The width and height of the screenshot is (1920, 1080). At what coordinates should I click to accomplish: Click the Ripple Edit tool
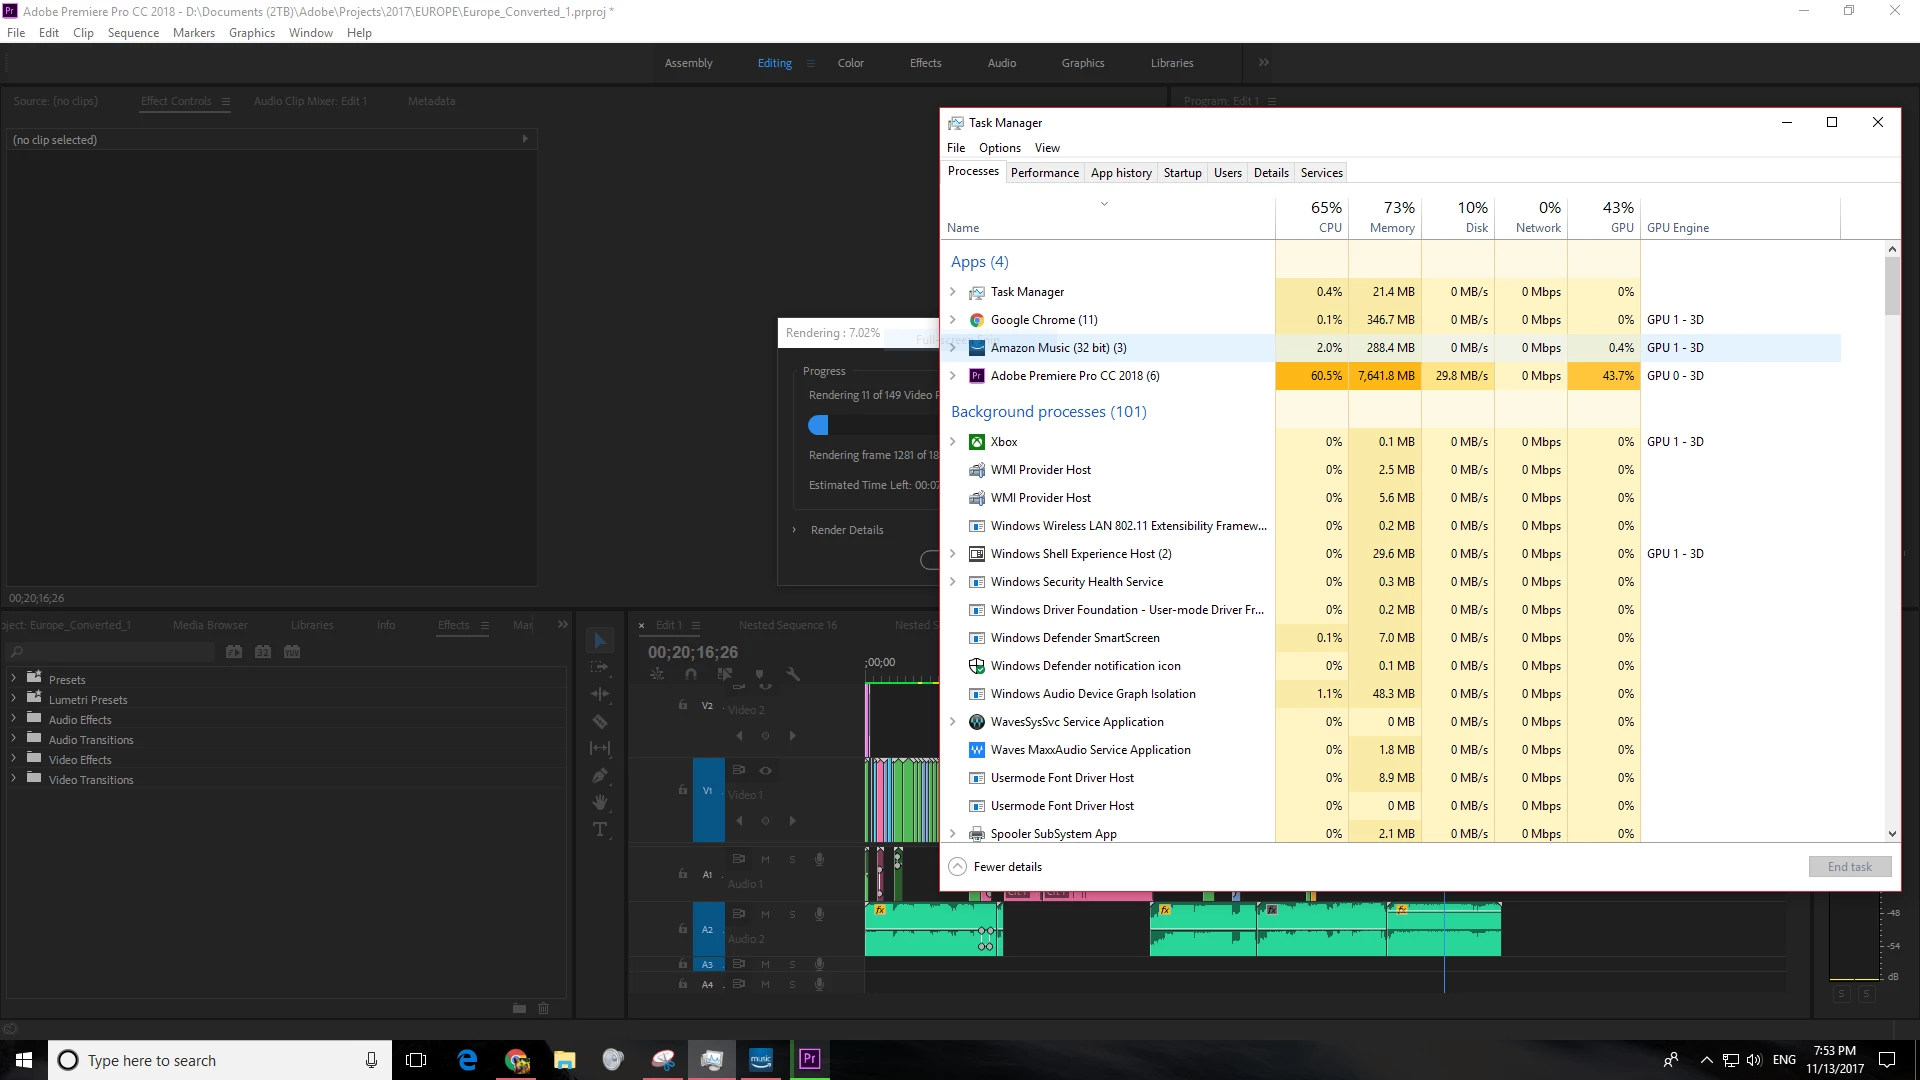600,694
